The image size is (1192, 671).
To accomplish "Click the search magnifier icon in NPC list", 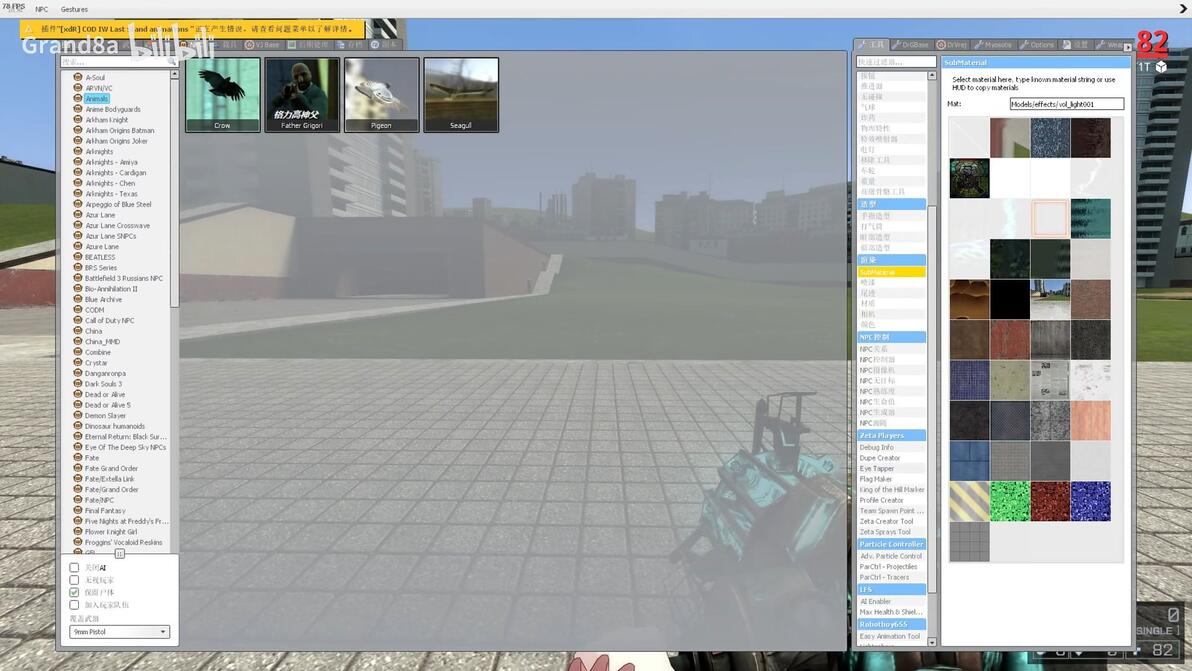I will click(172, 62).
